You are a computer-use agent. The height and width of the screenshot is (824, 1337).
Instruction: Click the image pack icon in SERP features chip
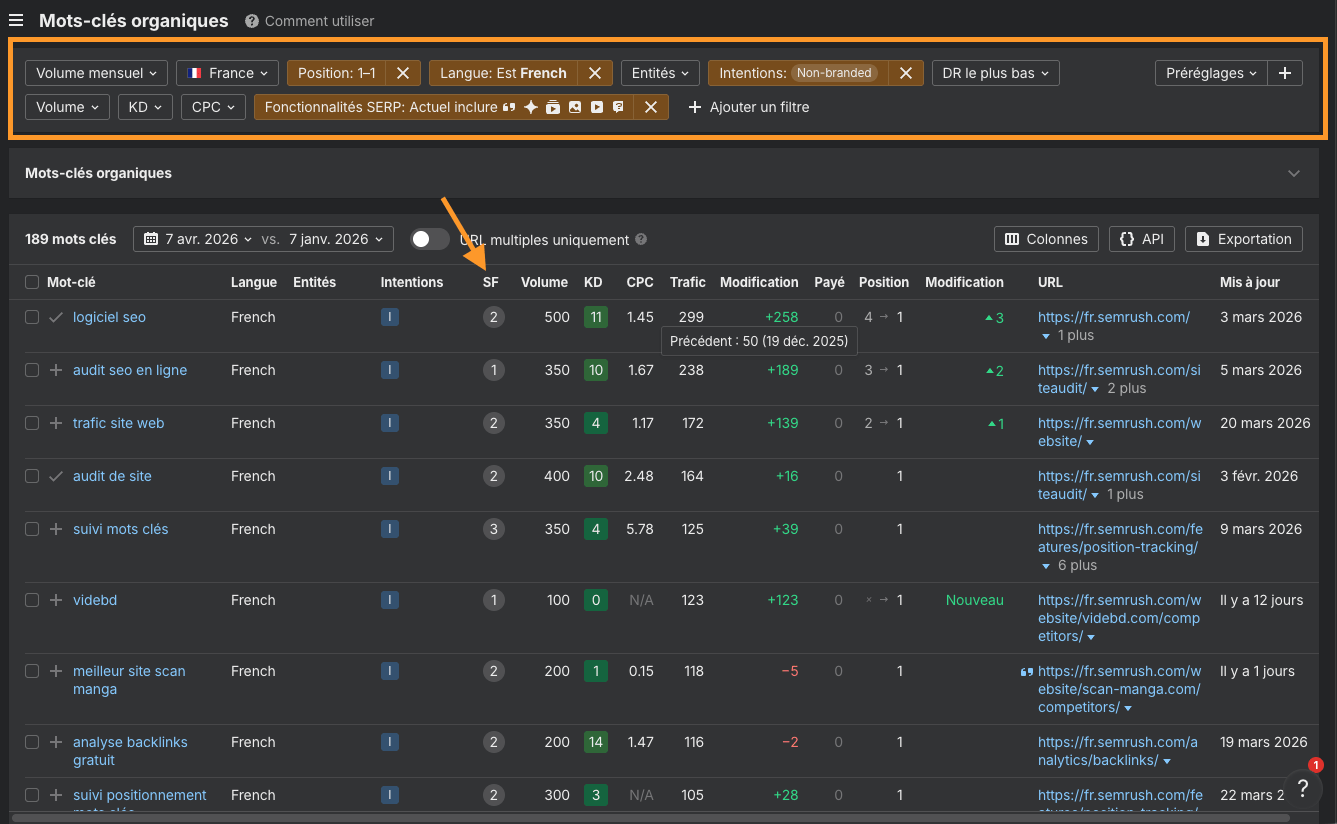pos(575,107)
